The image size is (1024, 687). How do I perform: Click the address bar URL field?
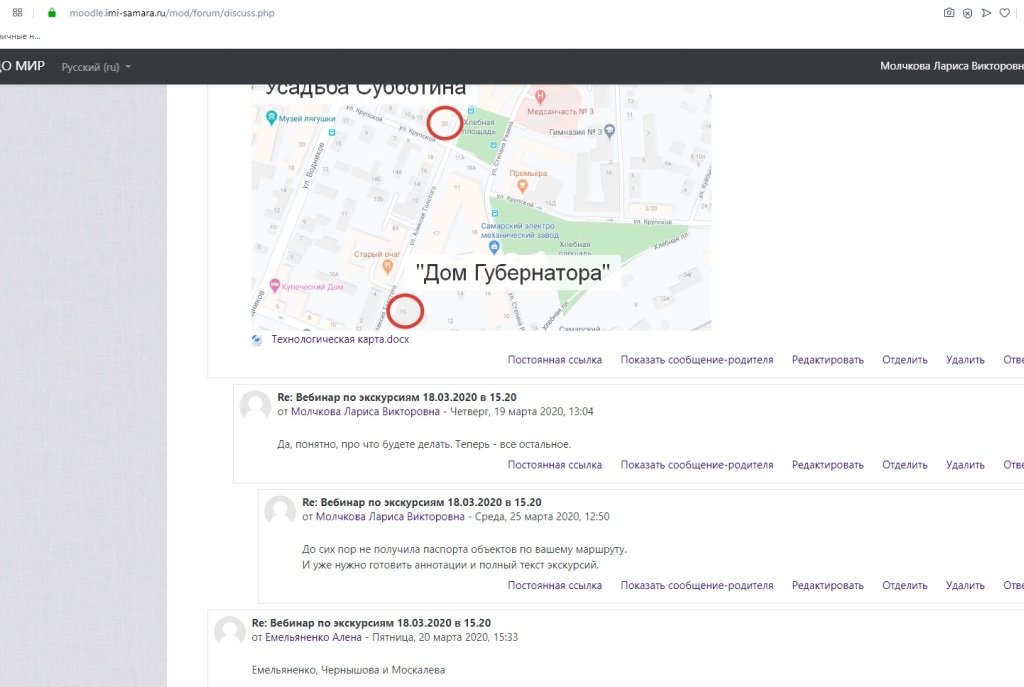[x=172, y=12]
